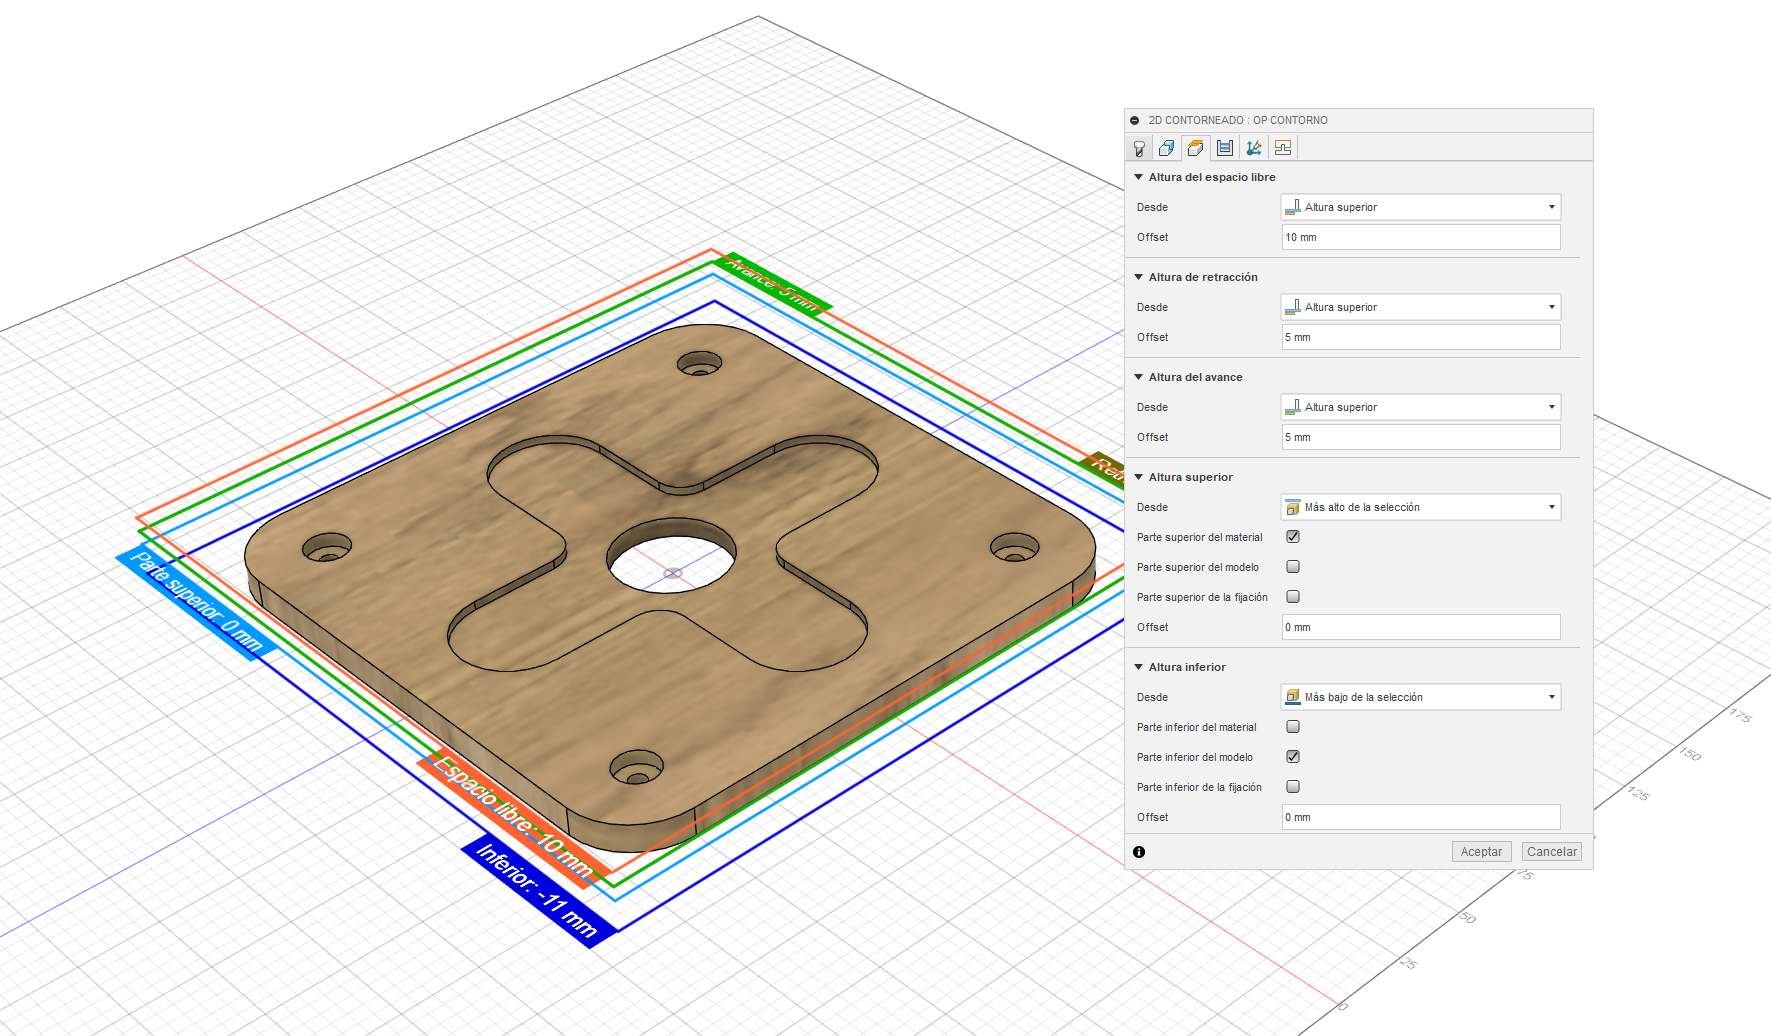Edit the Altura inferior 0 mm offset field
Image resolution: width=1771 pixels, height=1036 pixels.
coord(1421,817)
